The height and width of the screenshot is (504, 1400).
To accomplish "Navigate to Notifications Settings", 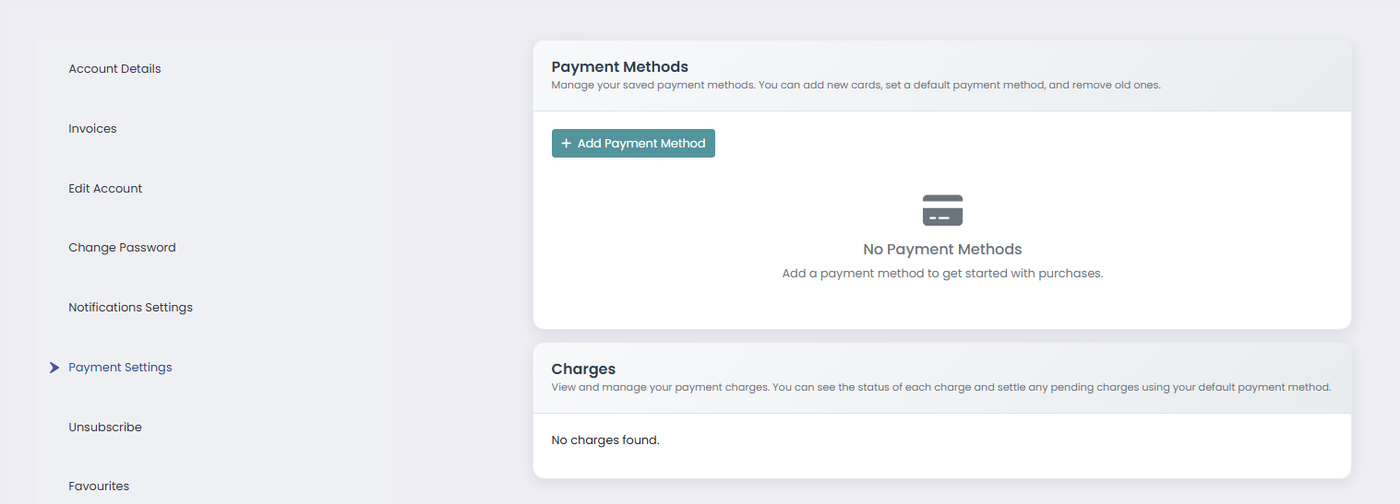I will pyautogui.click(x=131, y=307).
